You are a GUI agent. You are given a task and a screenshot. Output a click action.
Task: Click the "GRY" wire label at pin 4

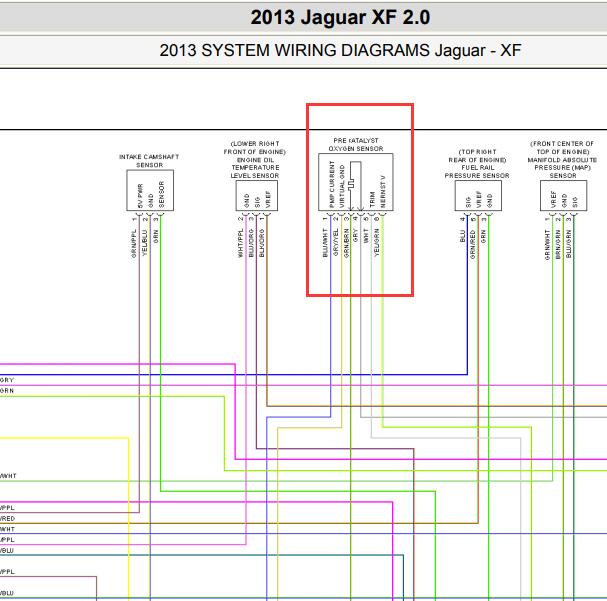(355, 235)
